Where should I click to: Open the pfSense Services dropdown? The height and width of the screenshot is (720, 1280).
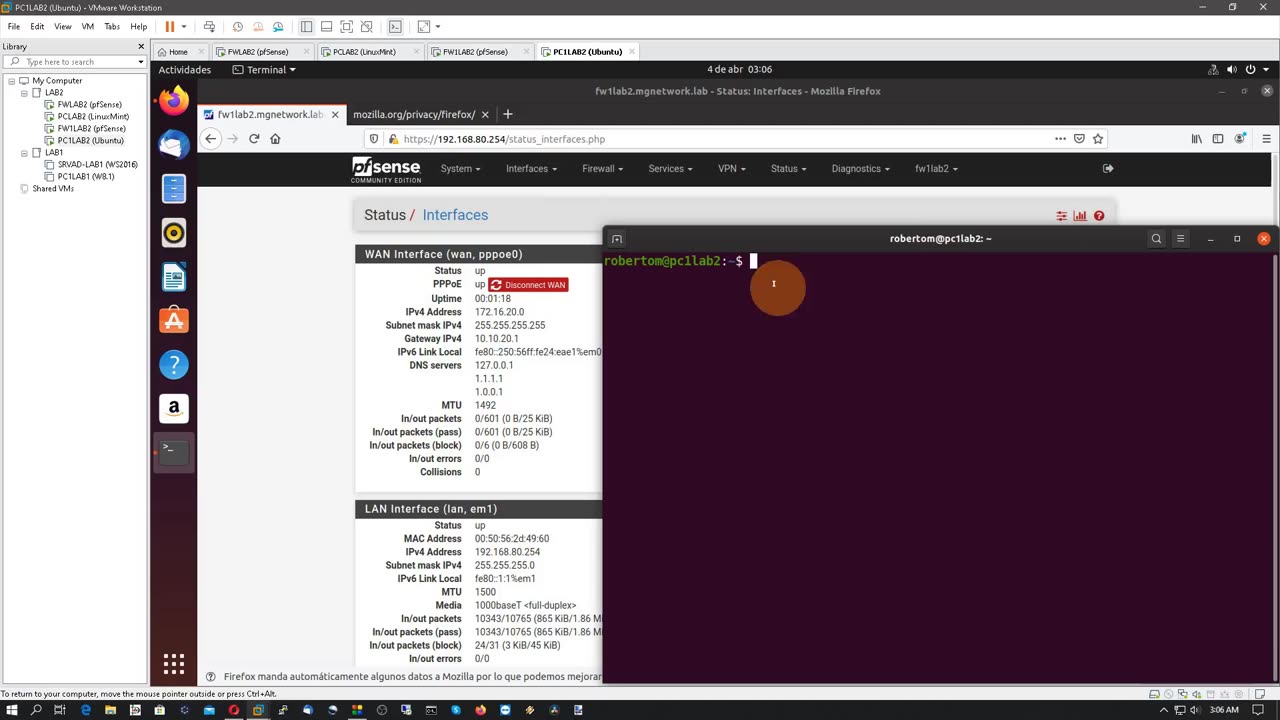click(670, 169)
